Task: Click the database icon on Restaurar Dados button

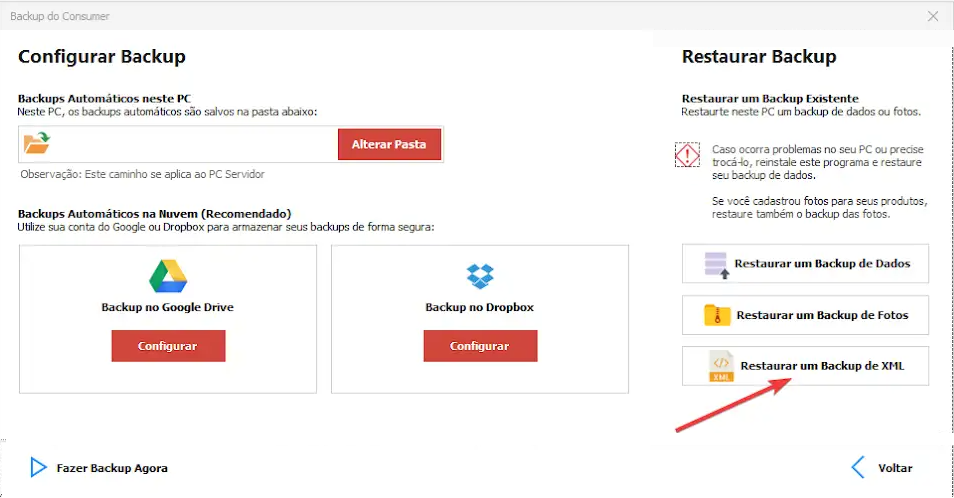Action: point(717,264)
